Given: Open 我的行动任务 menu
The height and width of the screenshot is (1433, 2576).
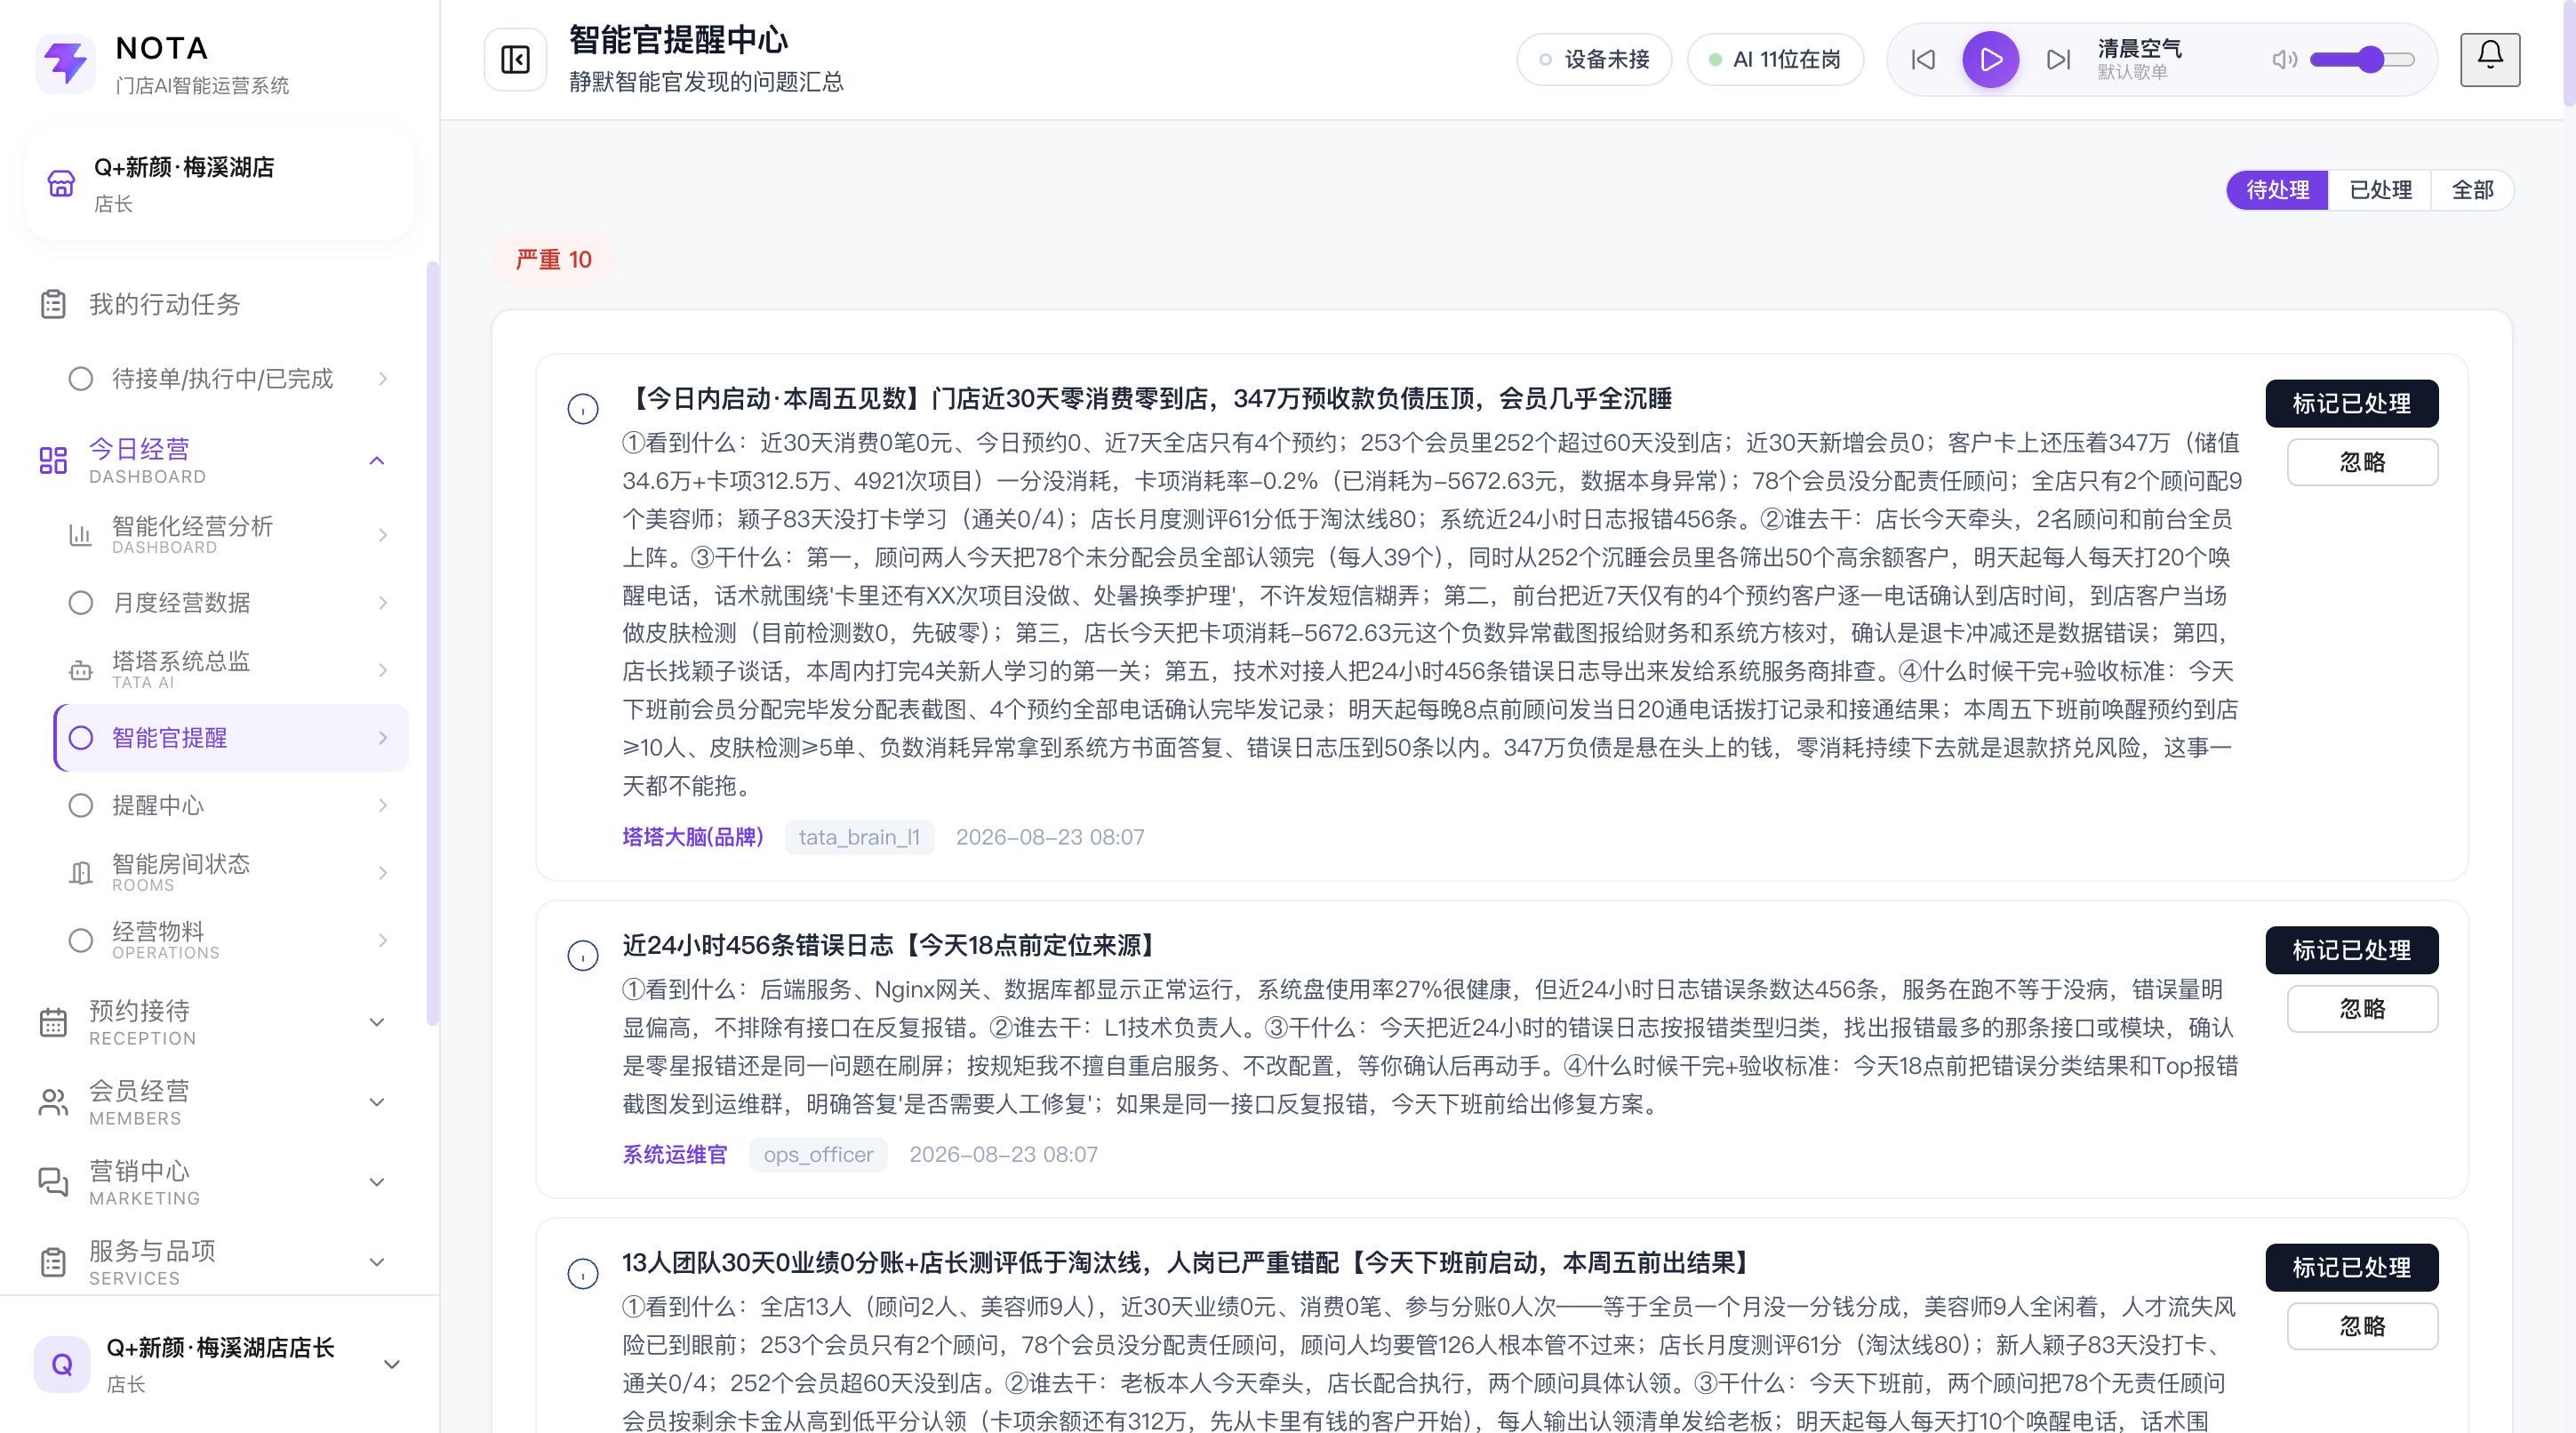Looking at the screenshot, I should [x=215, y=304].
